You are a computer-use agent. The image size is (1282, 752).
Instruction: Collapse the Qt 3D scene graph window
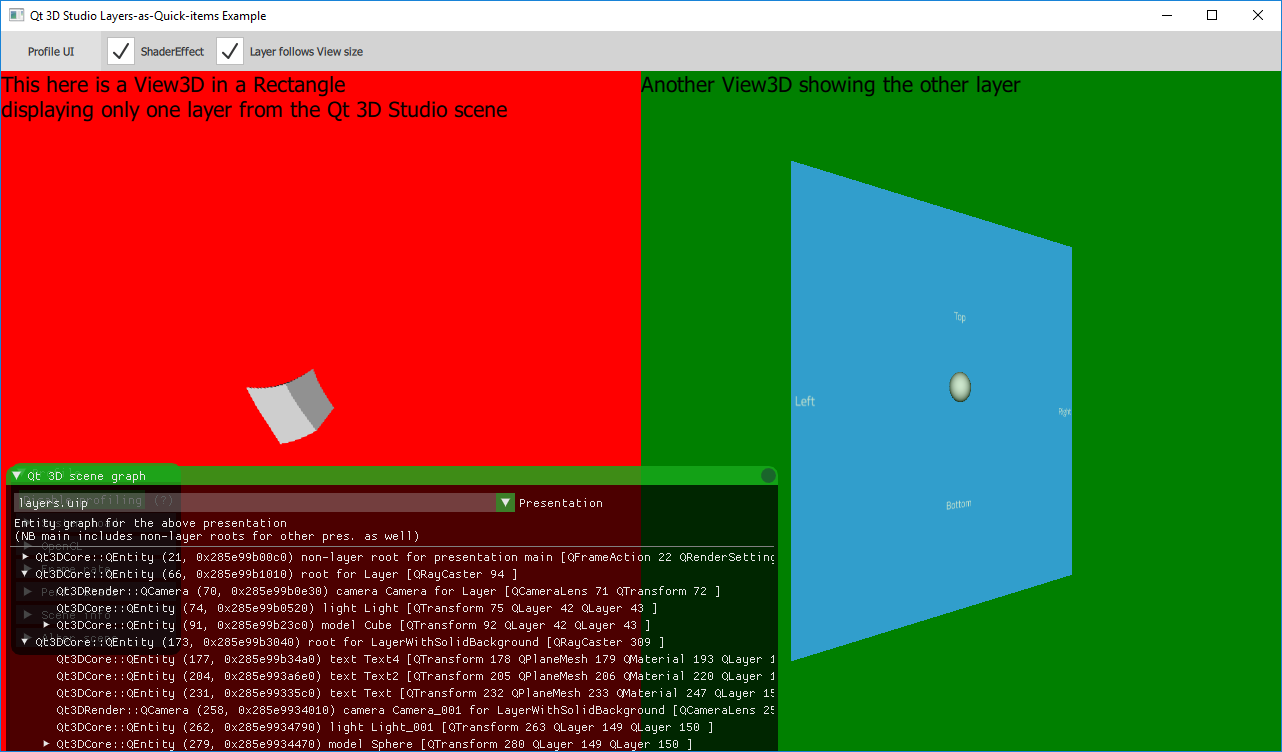[17, 476]
